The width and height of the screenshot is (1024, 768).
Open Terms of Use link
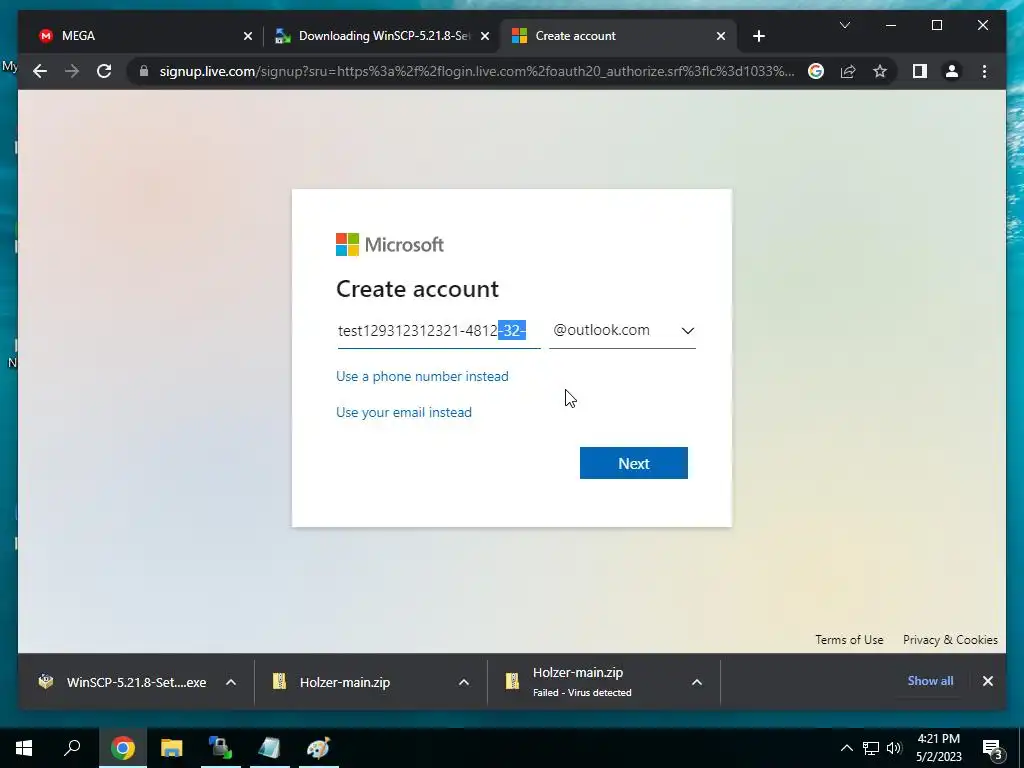click(x=849, y=639)
